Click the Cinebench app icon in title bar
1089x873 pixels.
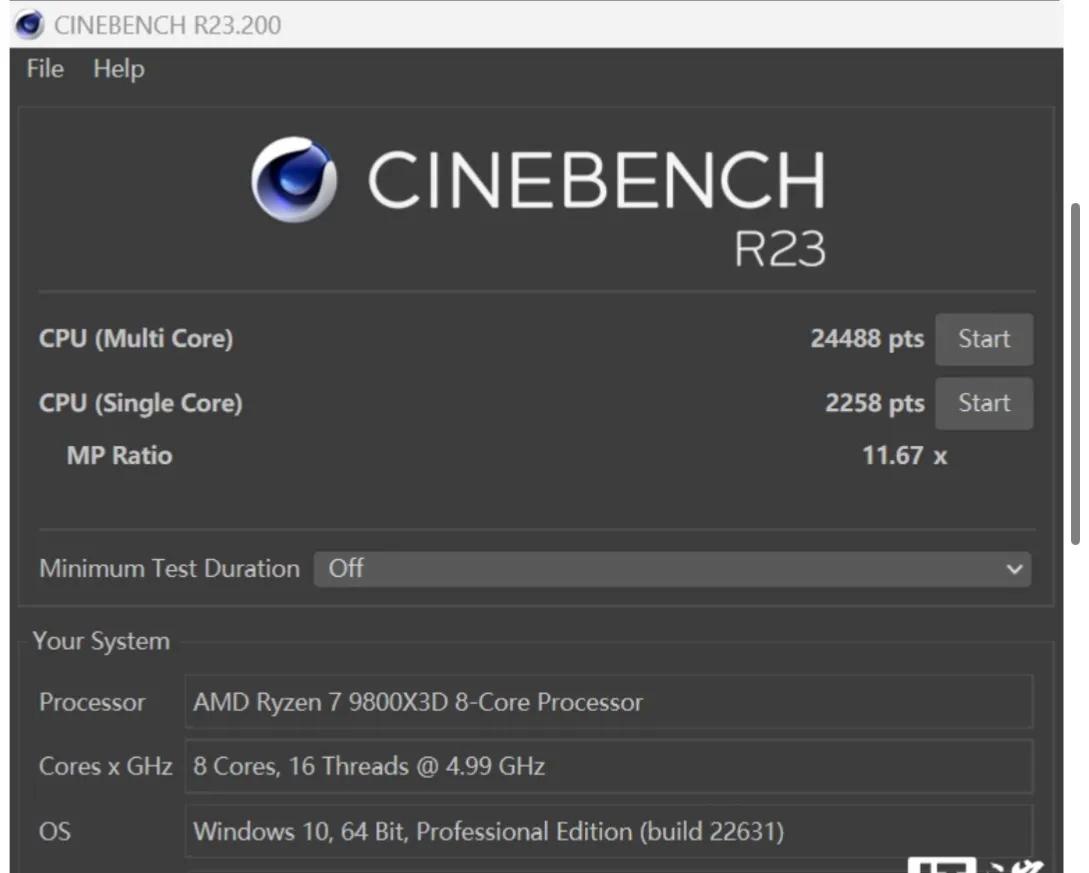coord(29,25)
